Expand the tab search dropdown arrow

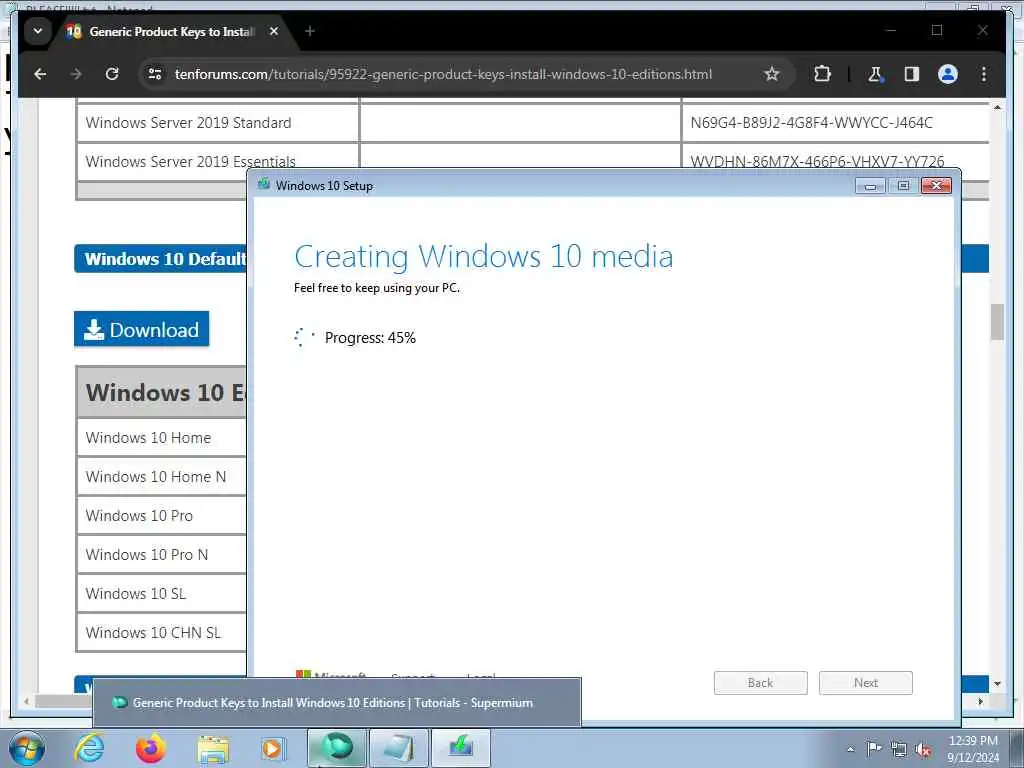pos(38,31)
